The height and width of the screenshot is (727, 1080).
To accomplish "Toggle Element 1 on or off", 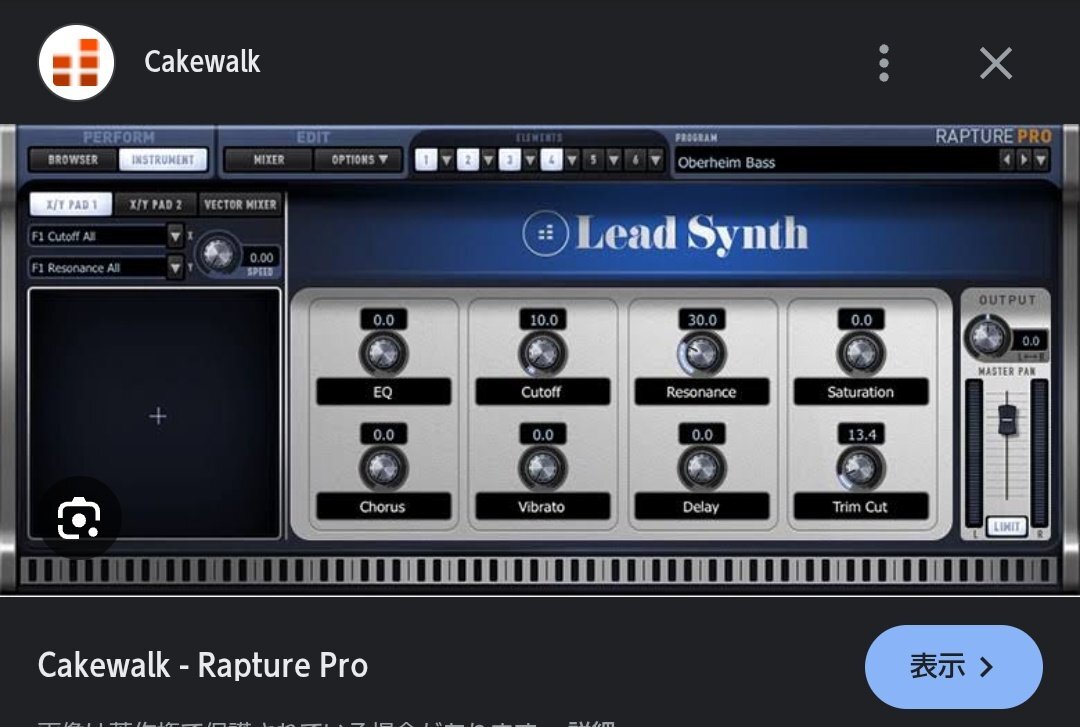I will (426, 161).
